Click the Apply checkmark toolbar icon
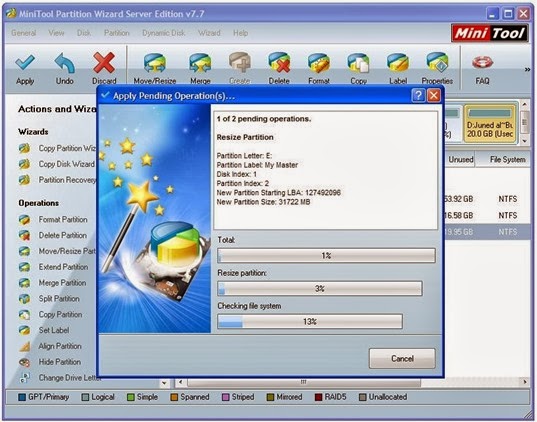537x422 pixels. [x=25, y=63]
